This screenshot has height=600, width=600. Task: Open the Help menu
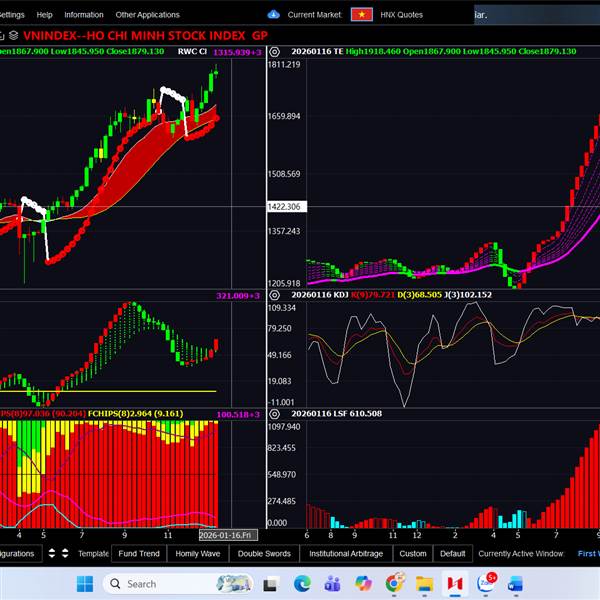[x=44, y=15]
